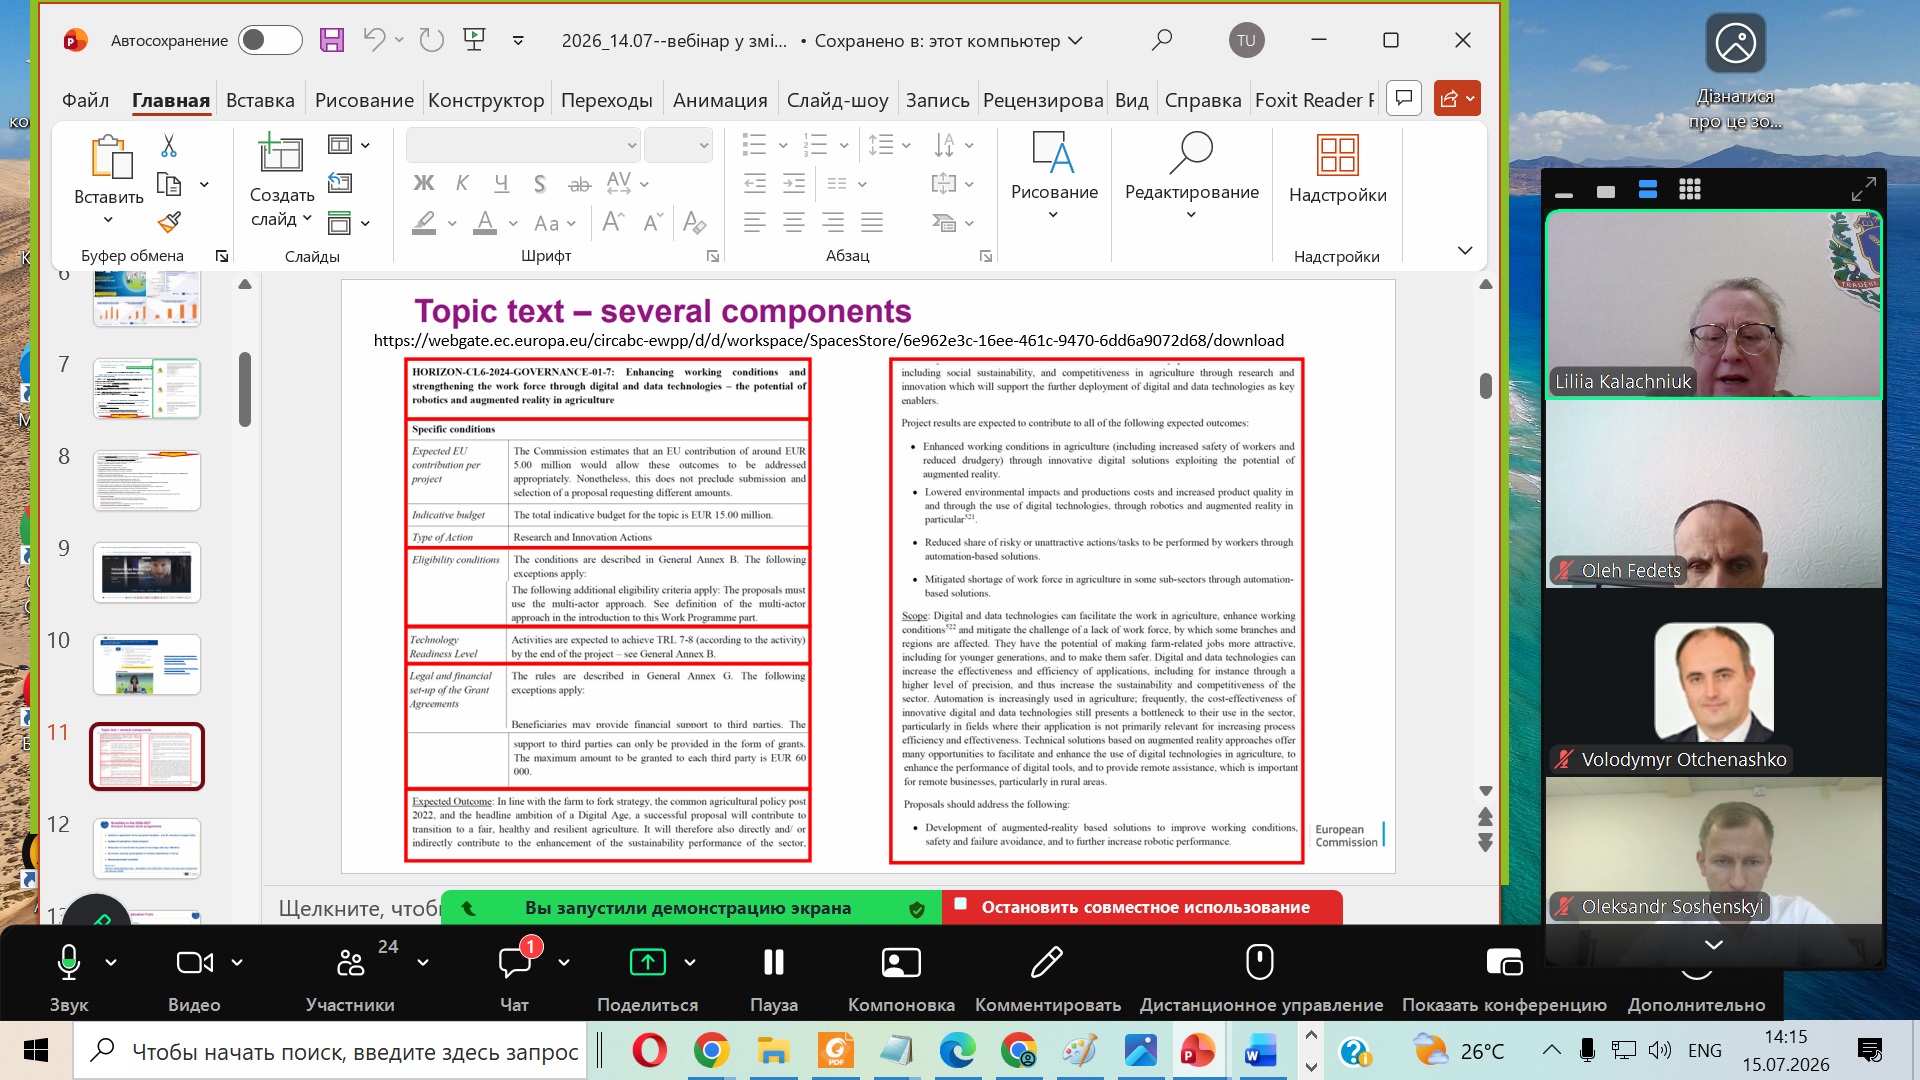Justify the paragraph text

(872, 222)
